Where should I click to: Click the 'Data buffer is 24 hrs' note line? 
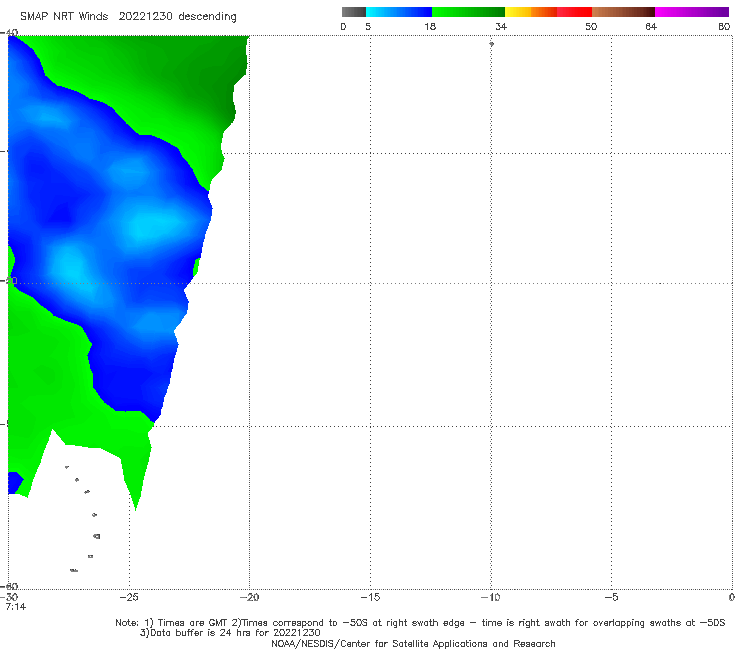click(230, 633)
